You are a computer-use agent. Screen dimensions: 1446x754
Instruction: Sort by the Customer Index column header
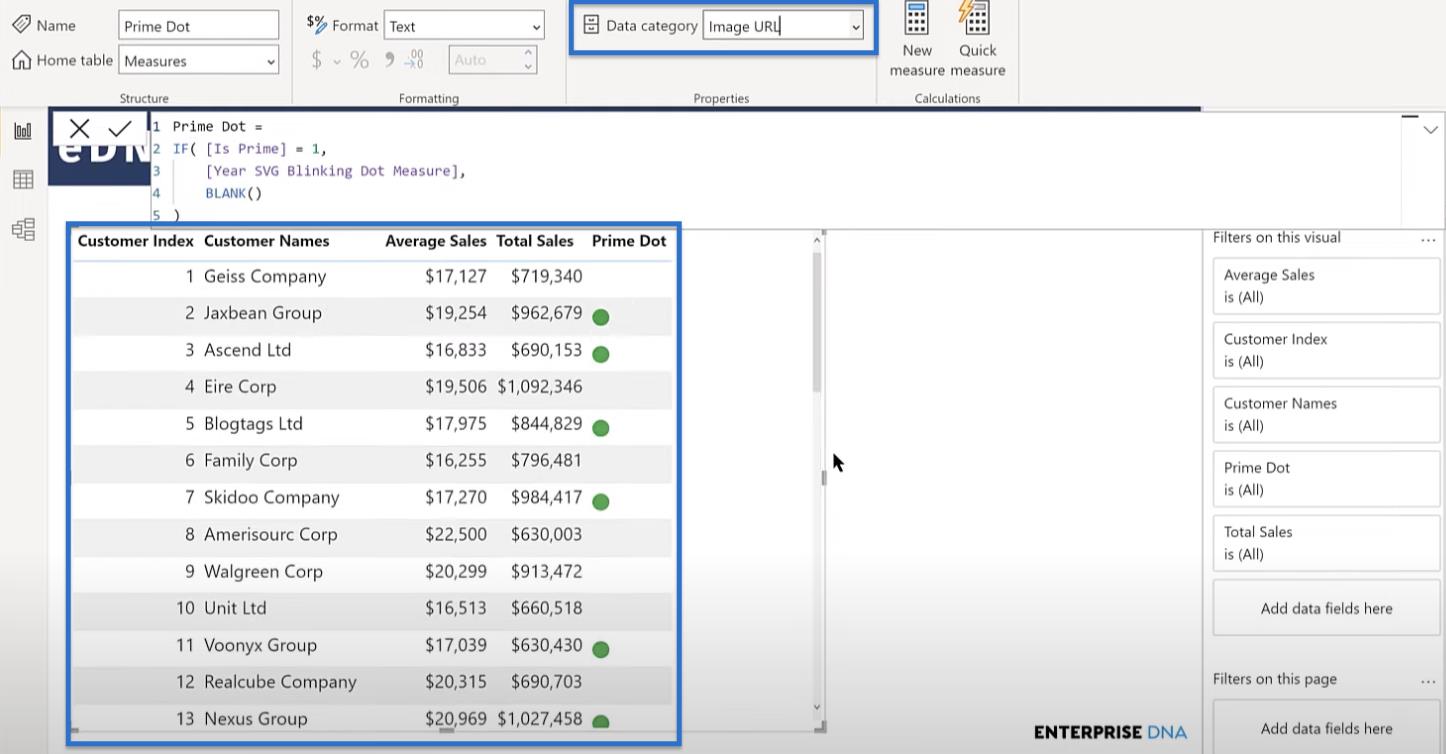point(135,241)
